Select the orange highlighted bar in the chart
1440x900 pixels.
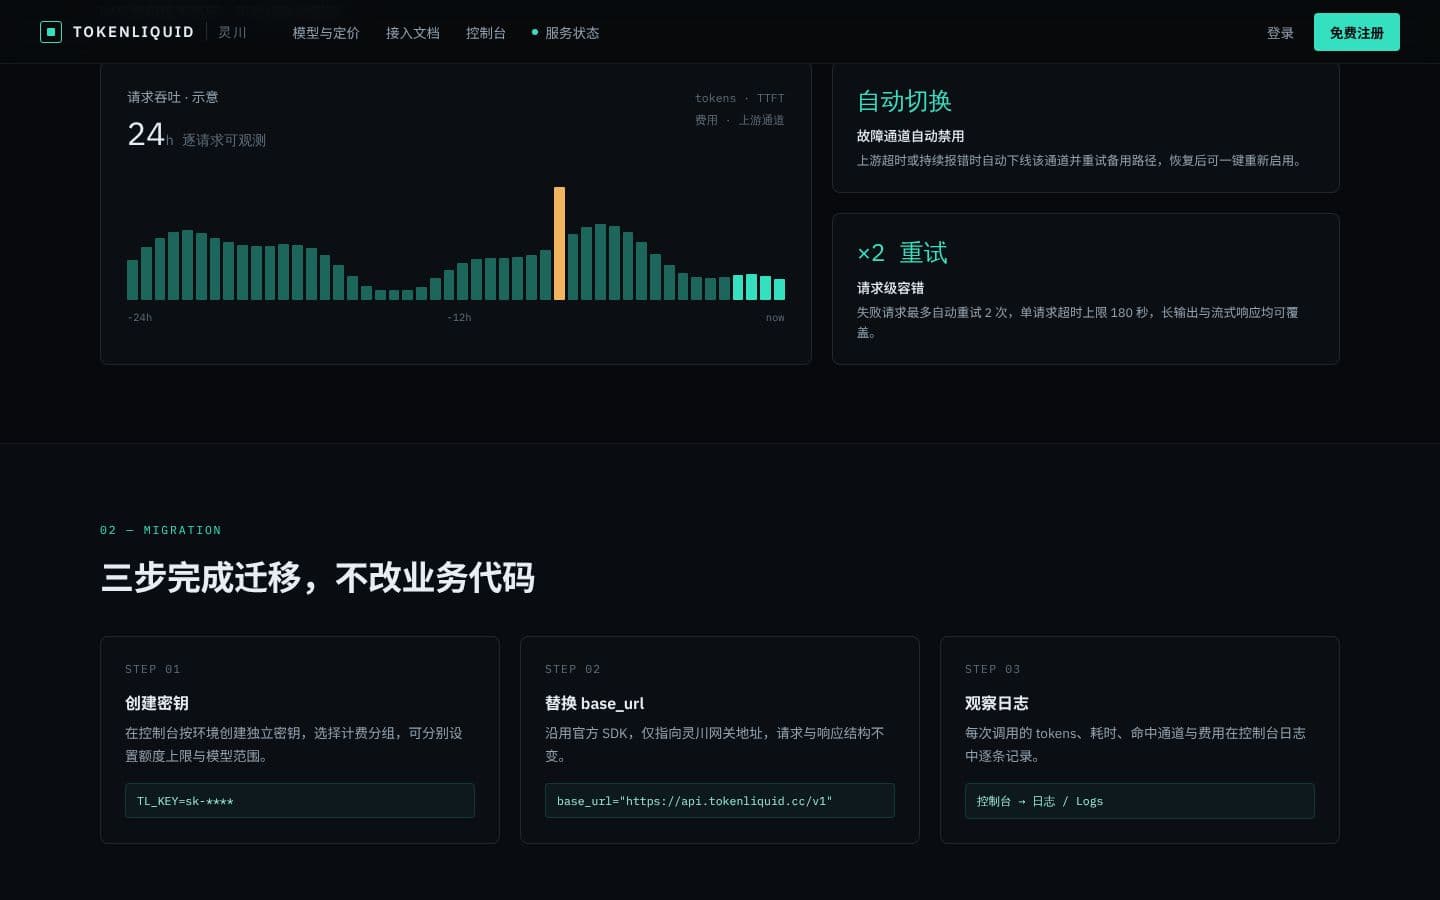click(560, 243)
